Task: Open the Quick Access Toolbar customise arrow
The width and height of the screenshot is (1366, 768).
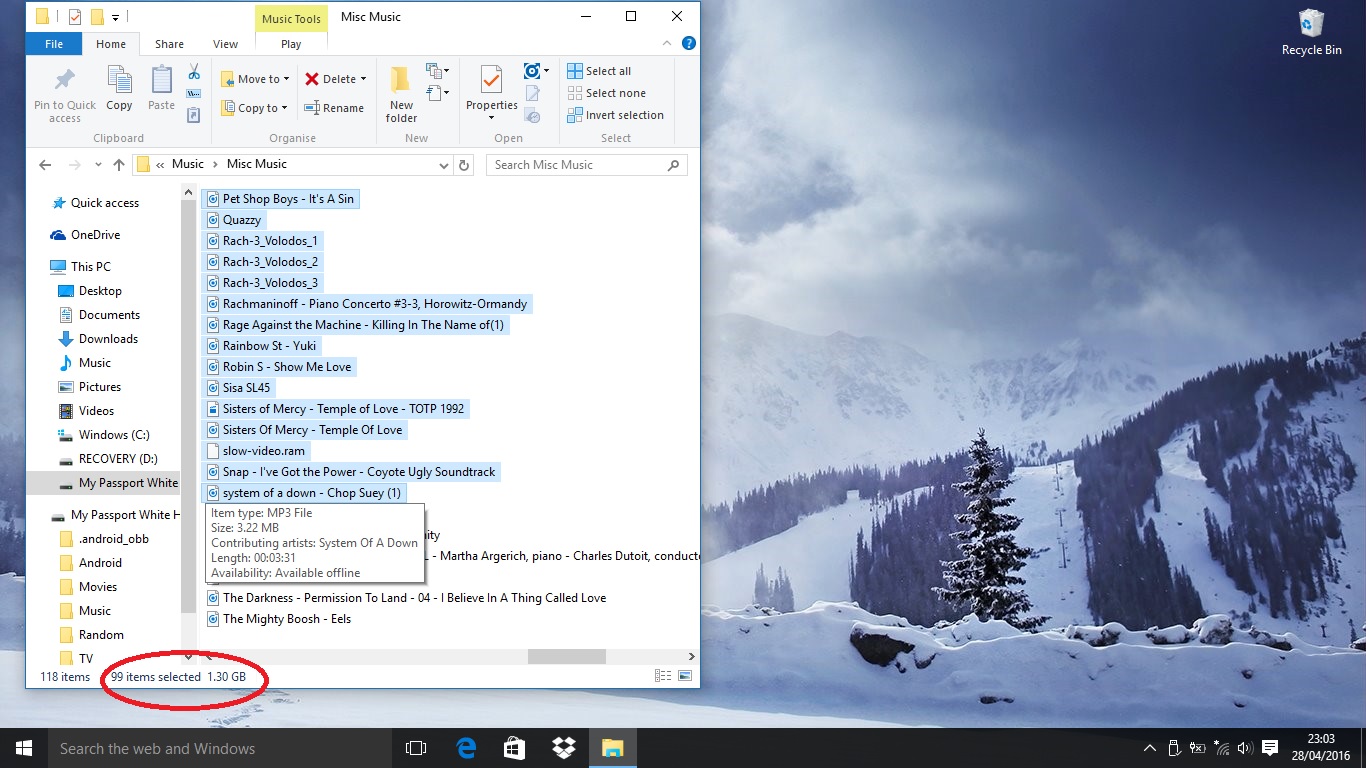Action: pos(115,17)
